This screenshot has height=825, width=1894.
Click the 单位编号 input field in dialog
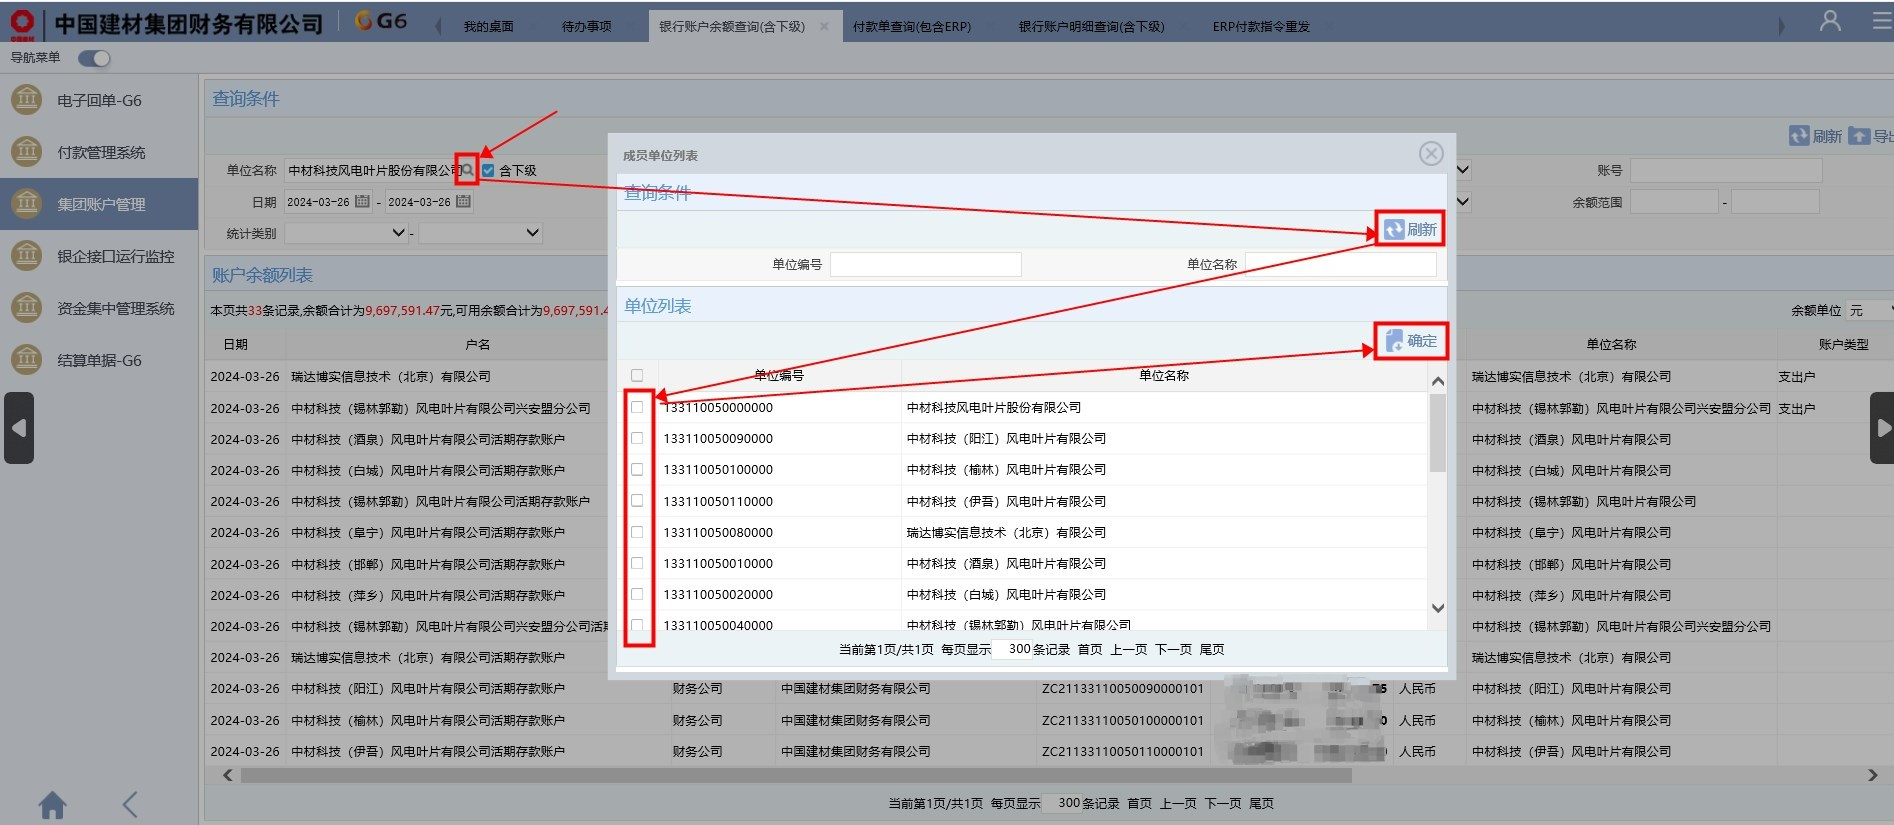tap(925, 264)
